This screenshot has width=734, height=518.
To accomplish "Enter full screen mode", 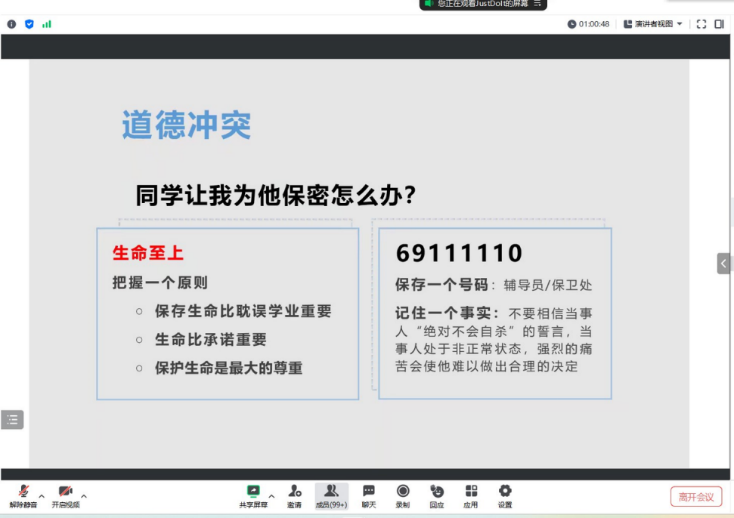I will [x=701, y=24].
